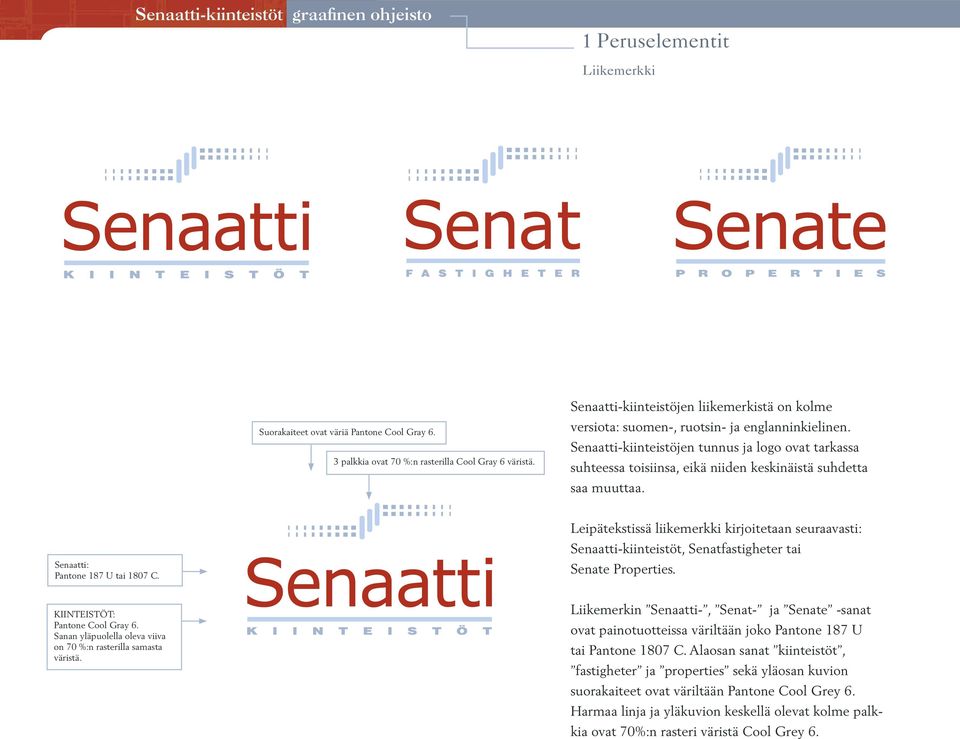Click the line "suorakaiteet ovat väriltään Pantone Cool Grey 6."
The image size is (960, 739).
(x=713, y=691)
